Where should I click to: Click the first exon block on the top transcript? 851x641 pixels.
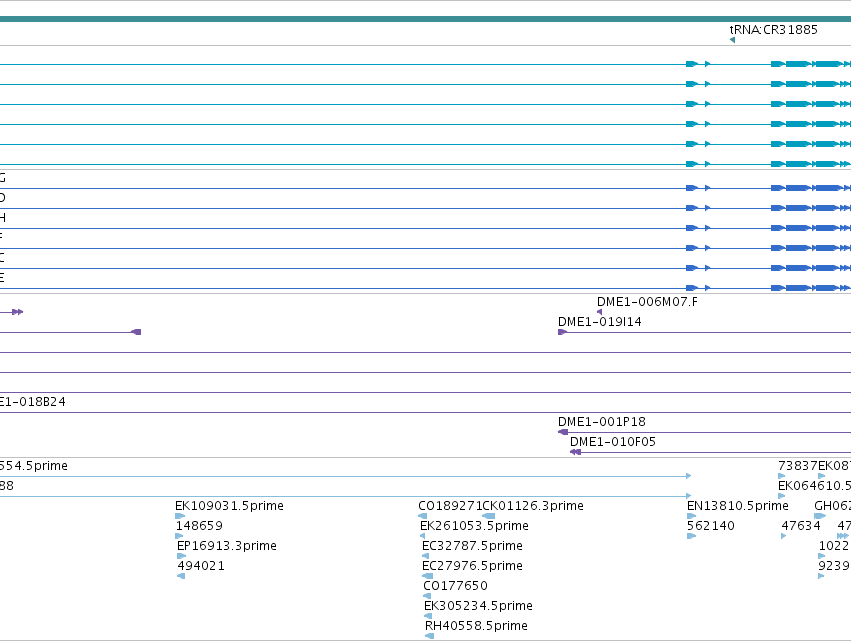pyautogui.click(x=691, y=64)
